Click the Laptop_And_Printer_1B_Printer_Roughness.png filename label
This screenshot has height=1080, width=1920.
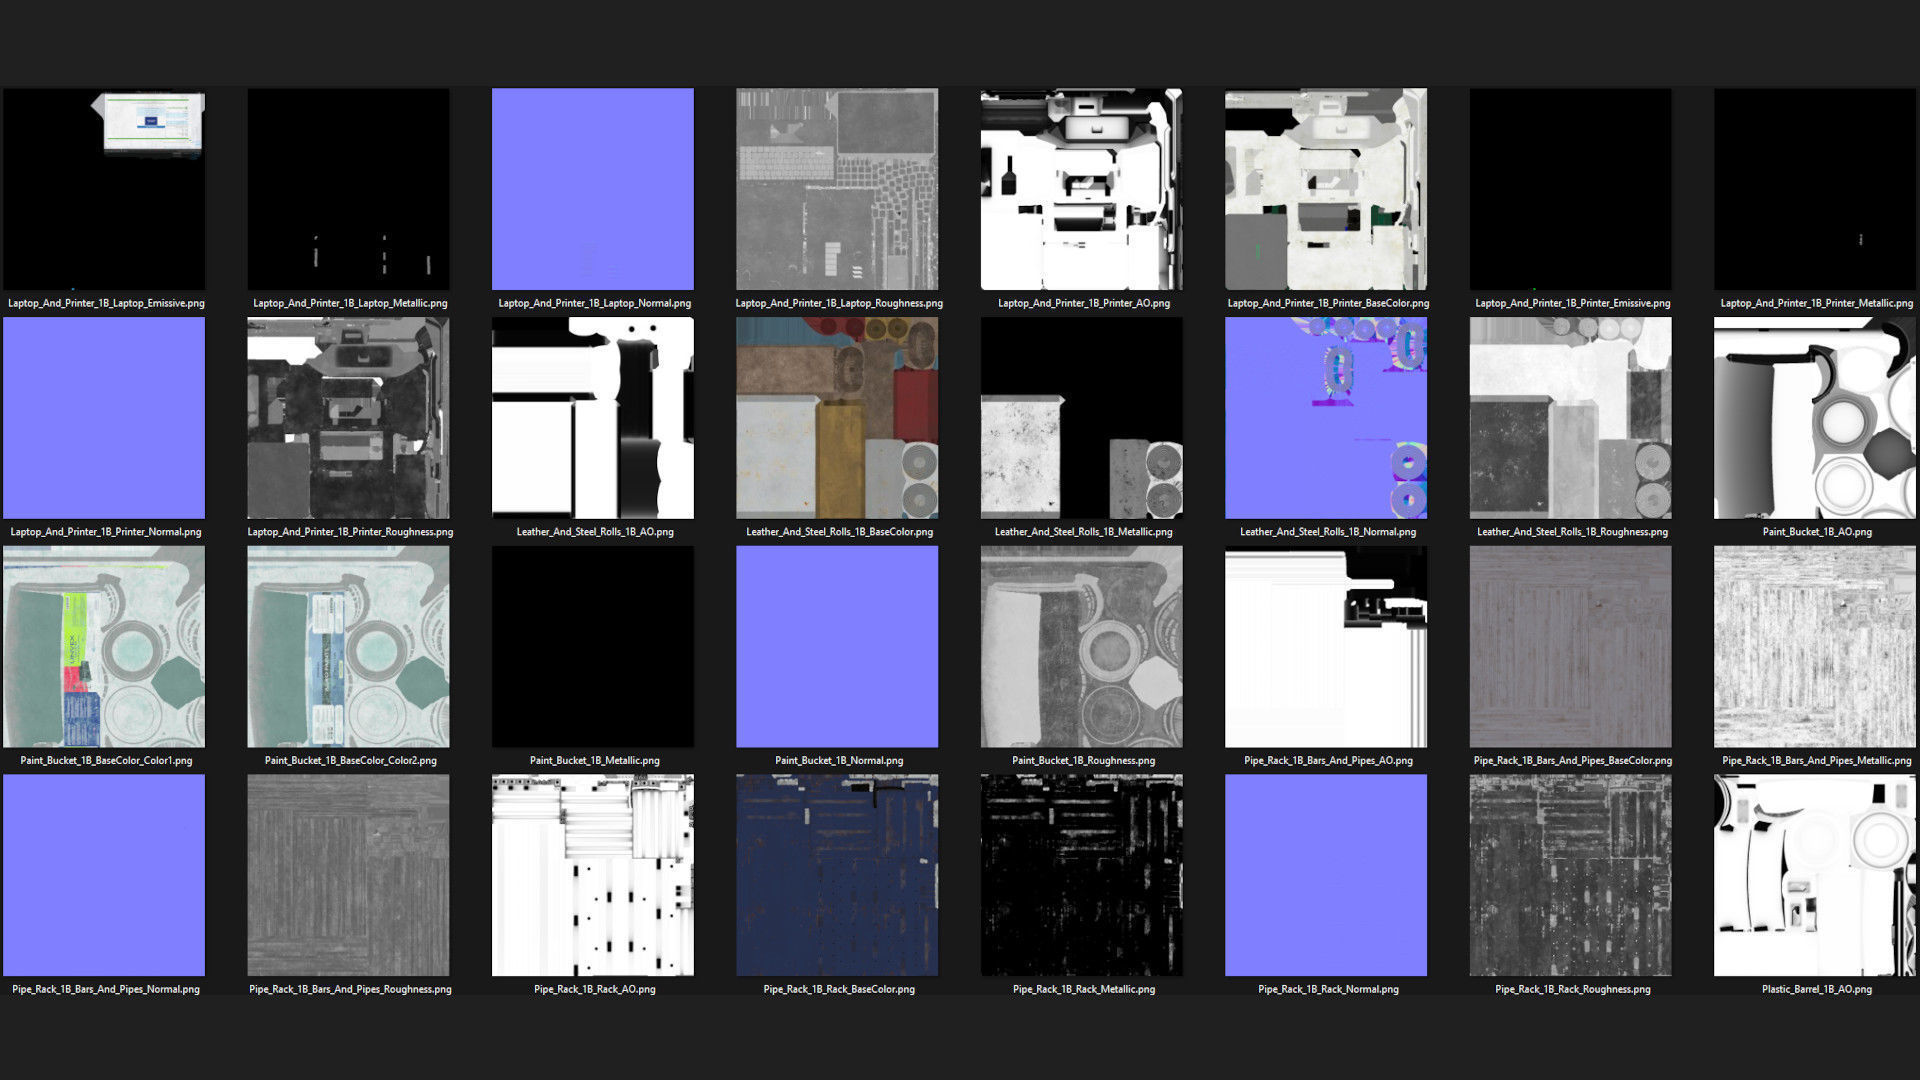[350, 532]
